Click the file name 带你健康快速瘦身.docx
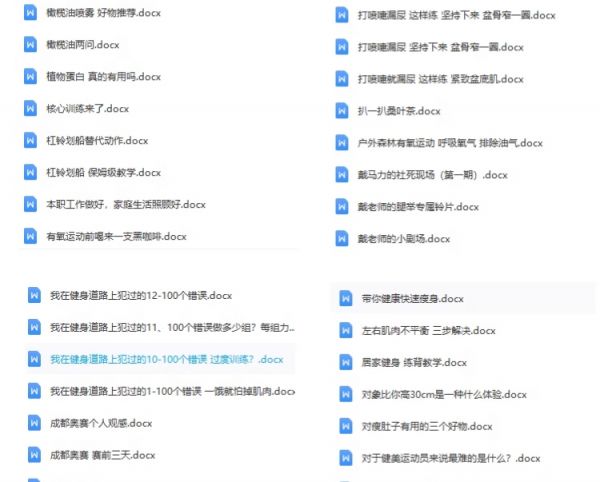600x482 pixels. [x=412, y=298]
